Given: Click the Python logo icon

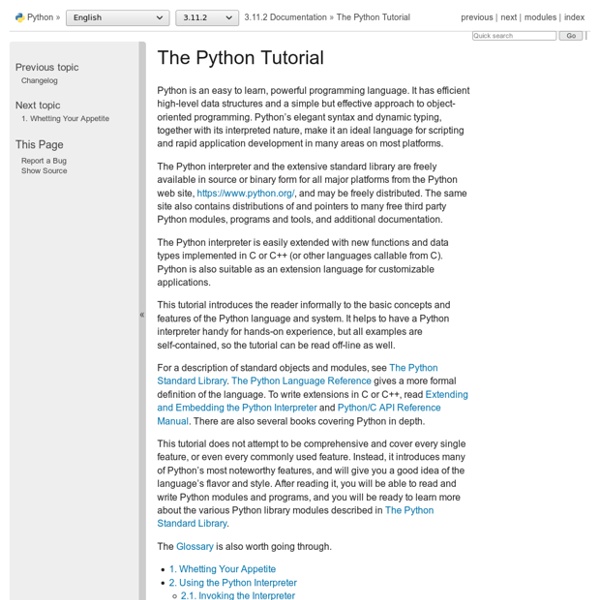Looking at the screenshot, I should [x=20, y=18].
